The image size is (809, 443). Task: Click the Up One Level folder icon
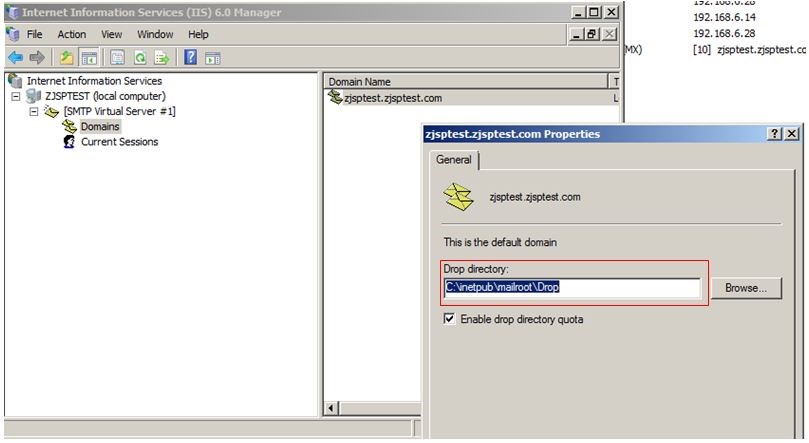[x=67, y=57]
